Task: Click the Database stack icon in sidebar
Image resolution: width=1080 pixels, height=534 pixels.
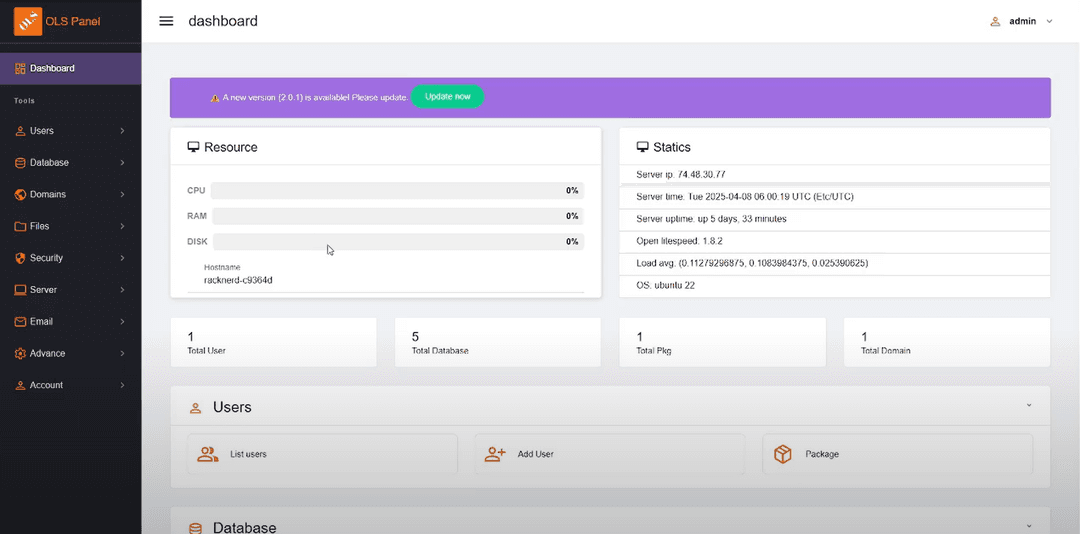Action: coord(20,163)
